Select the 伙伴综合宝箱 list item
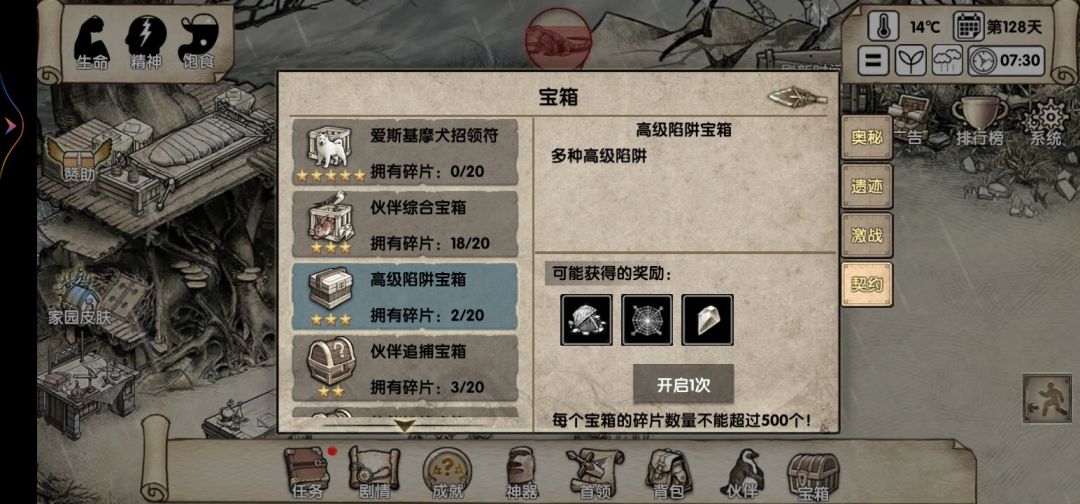 tap(405, 224)
